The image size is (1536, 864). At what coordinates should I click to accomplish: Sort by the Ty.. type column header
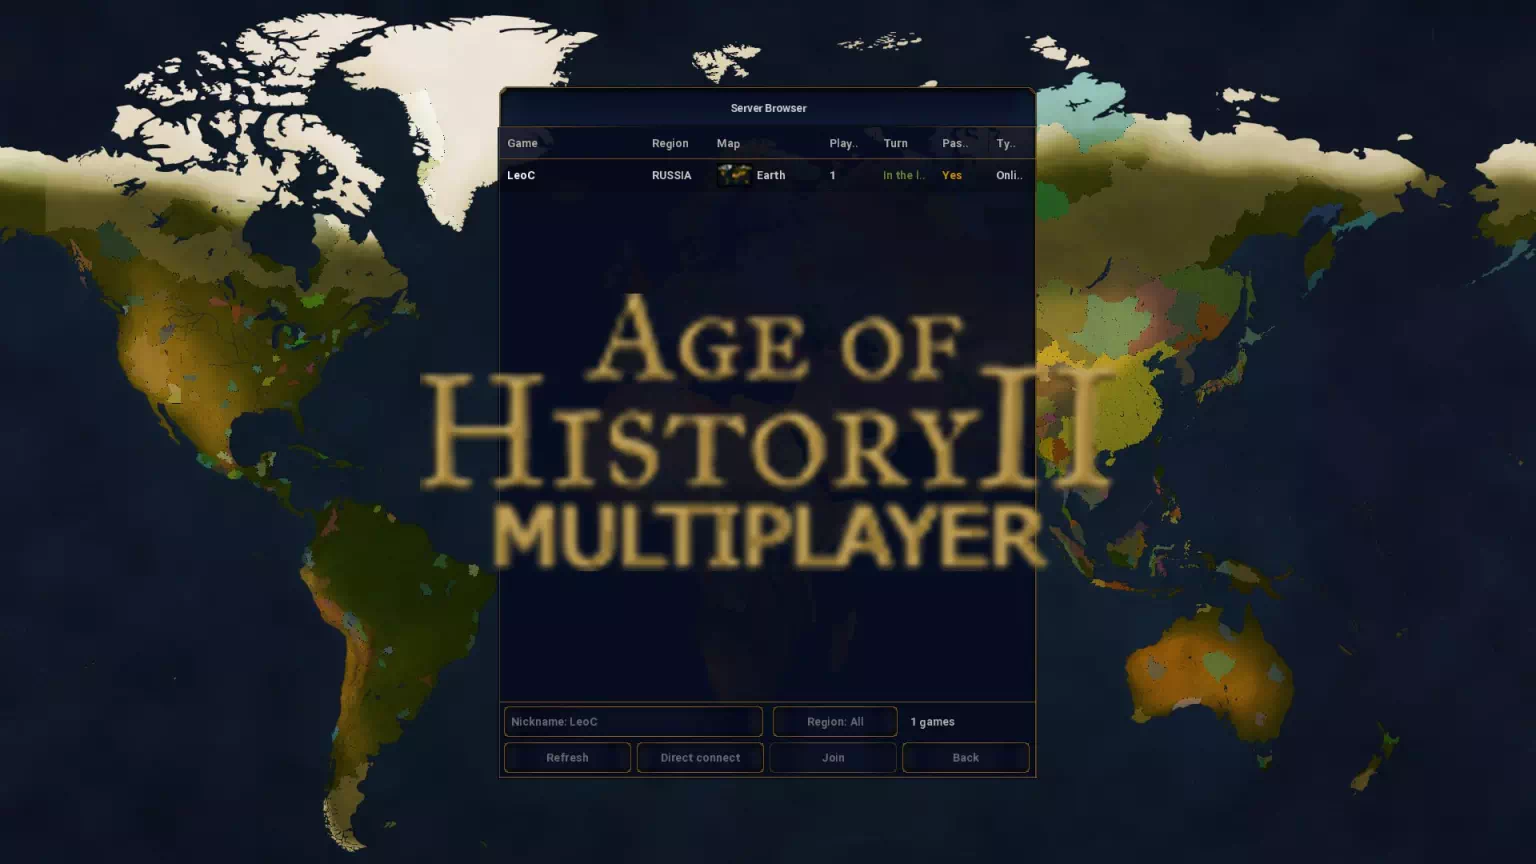[1006, 143]
